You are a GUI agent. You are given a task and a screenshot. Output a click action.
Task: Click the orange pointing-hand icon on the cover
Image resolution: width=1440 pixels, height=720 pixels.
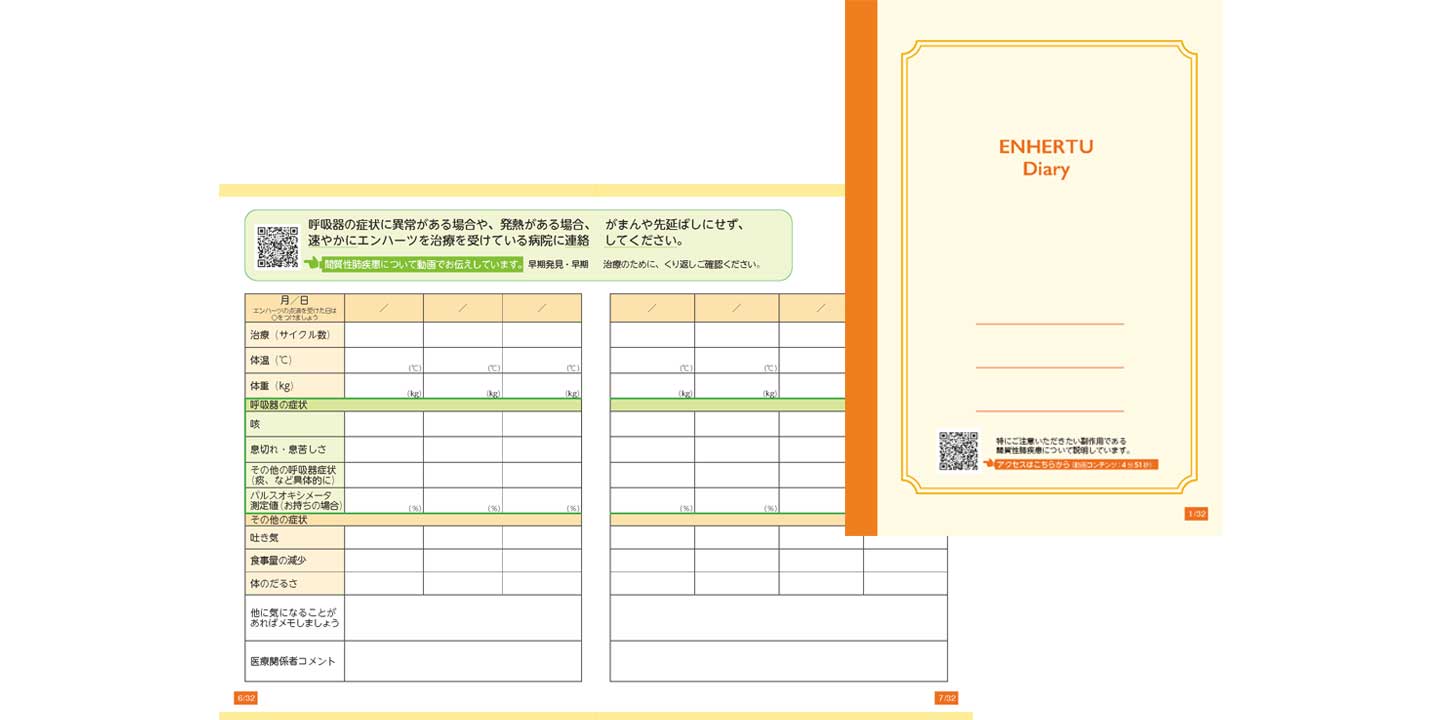(x=987, y=464)
